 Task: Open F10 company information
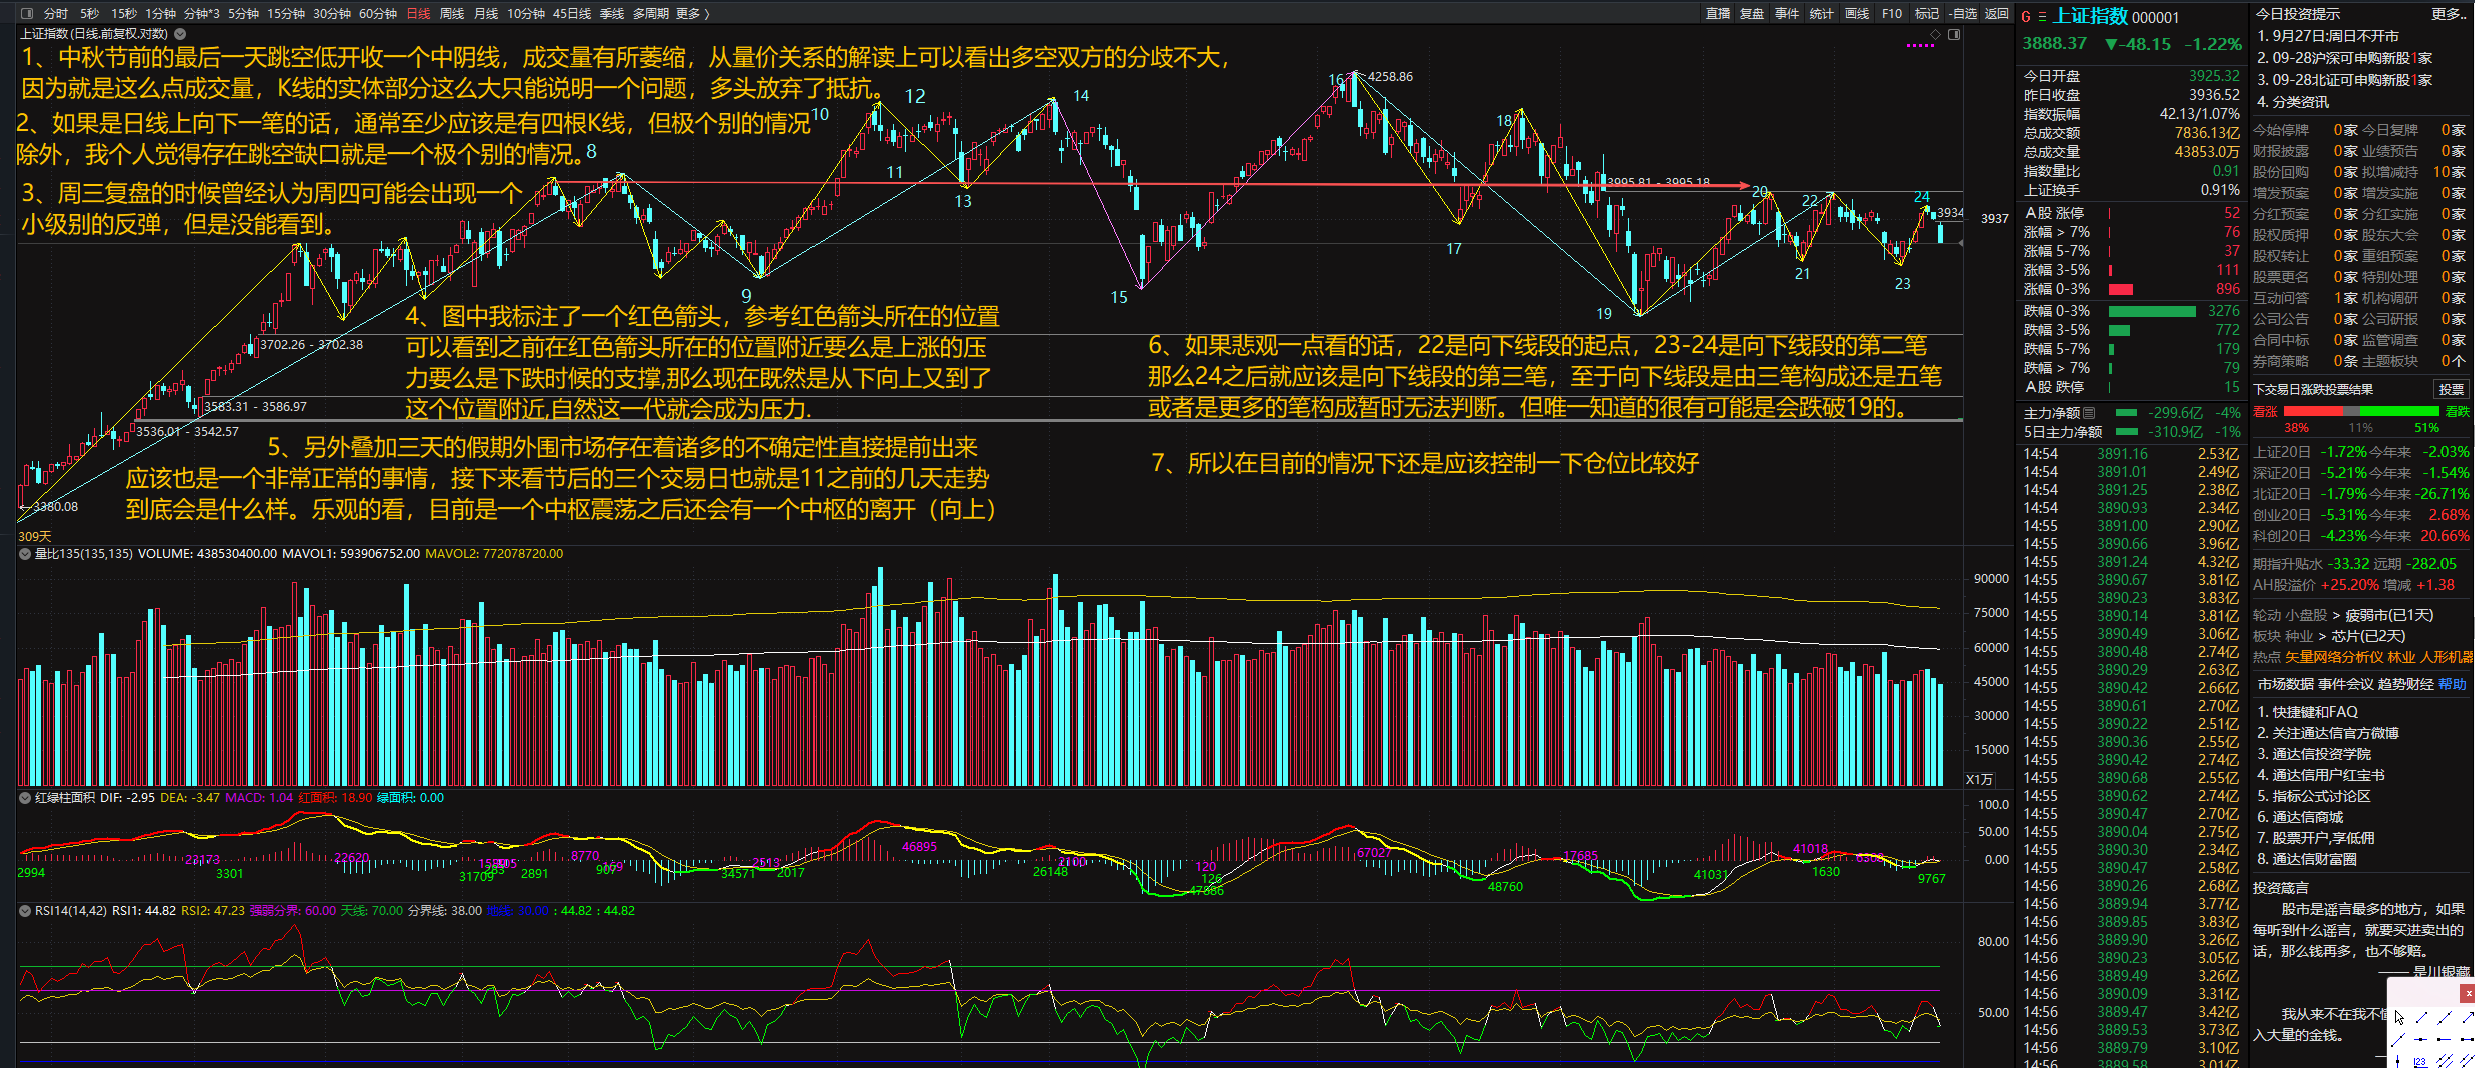[x=1892, y=14]
